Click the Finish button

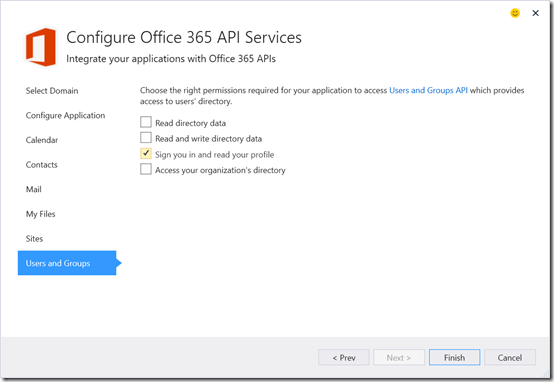[x=454, y=358]
